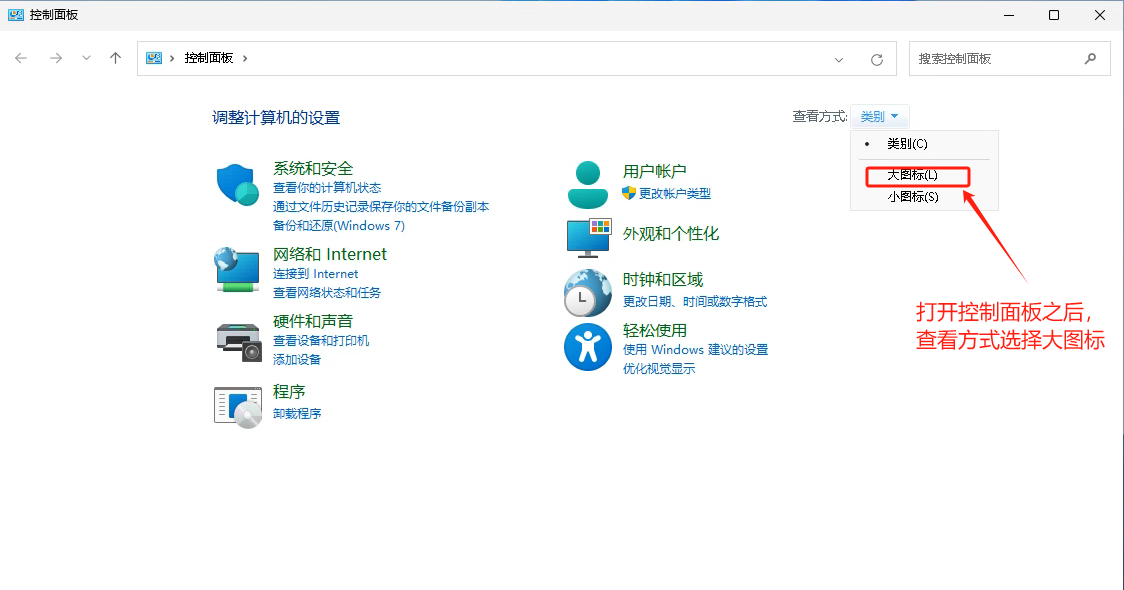Open the 用户帐户 person icon
This screenshot has width=1124, height=590.
[587, 184]
